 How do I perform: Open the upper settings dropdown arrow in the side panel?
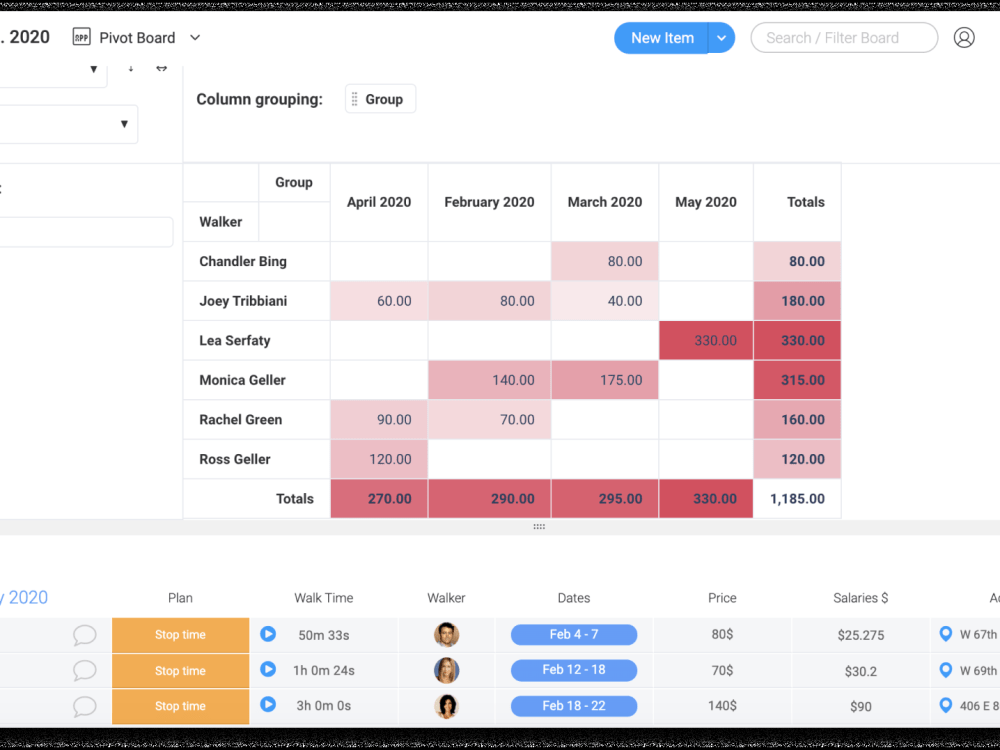(94, 69)
